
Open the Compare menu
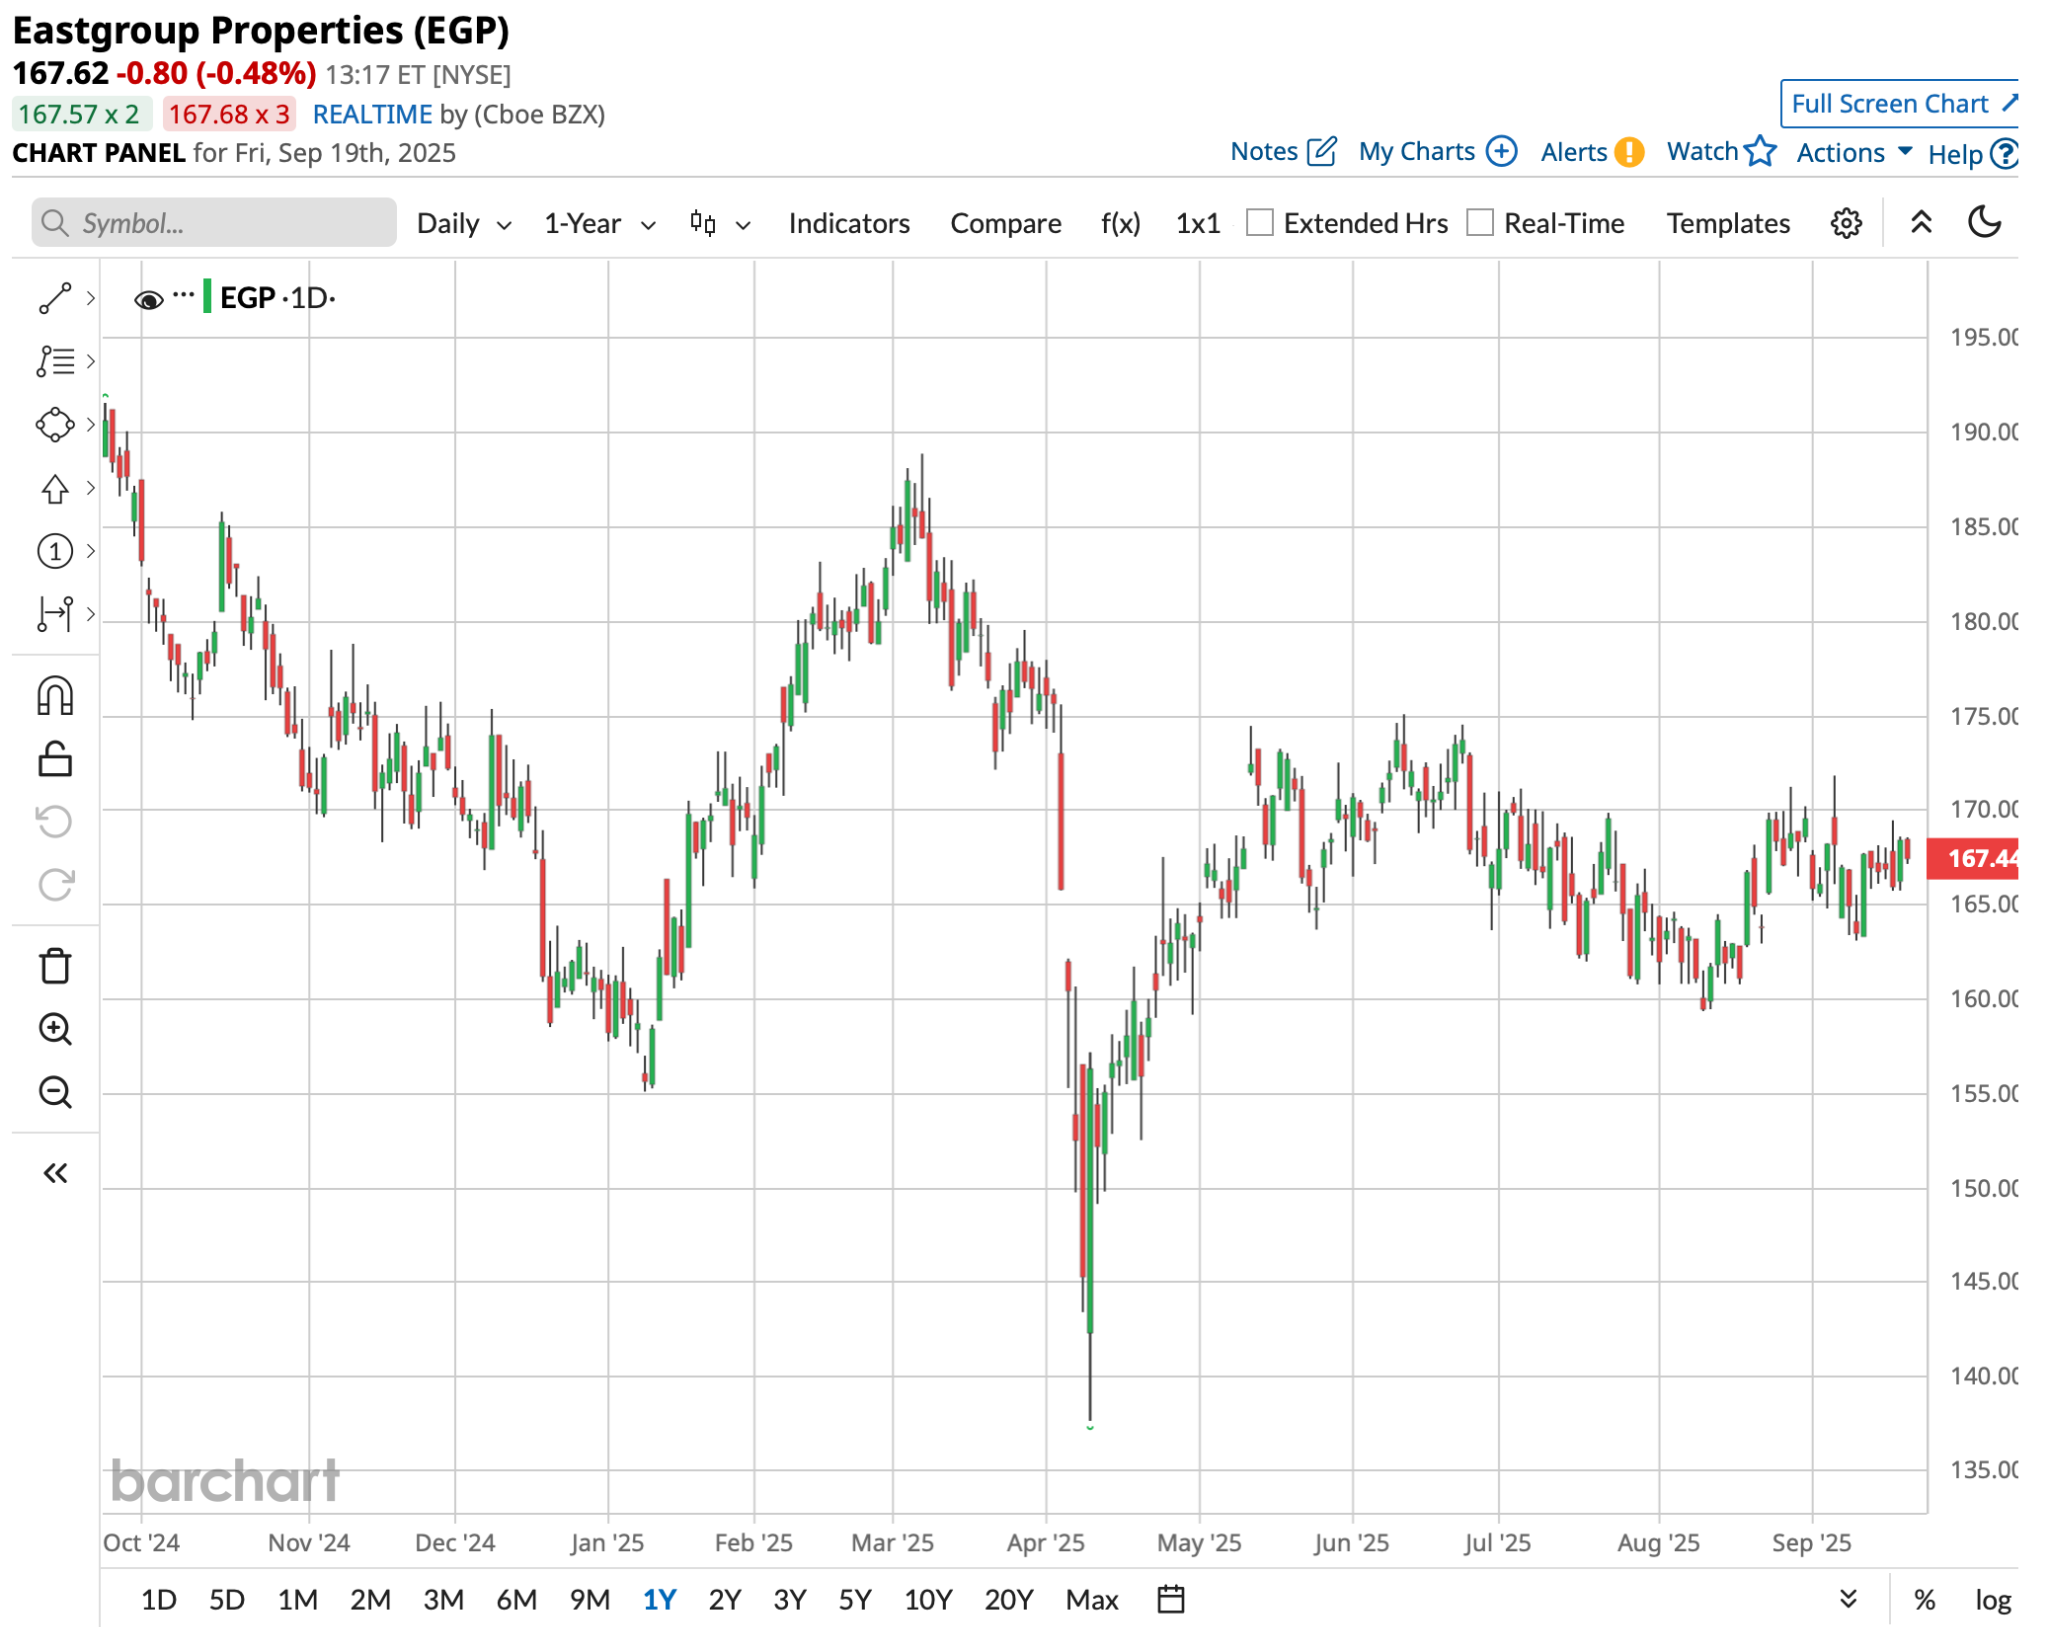(1005, 223)
